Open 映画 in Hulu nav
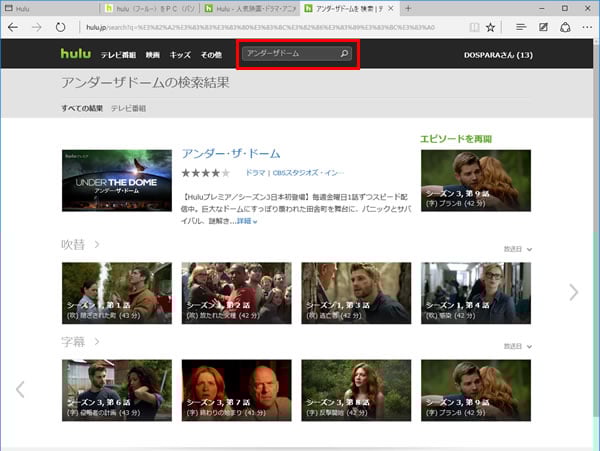The image size is (600, 451). [x=152, y=55]
